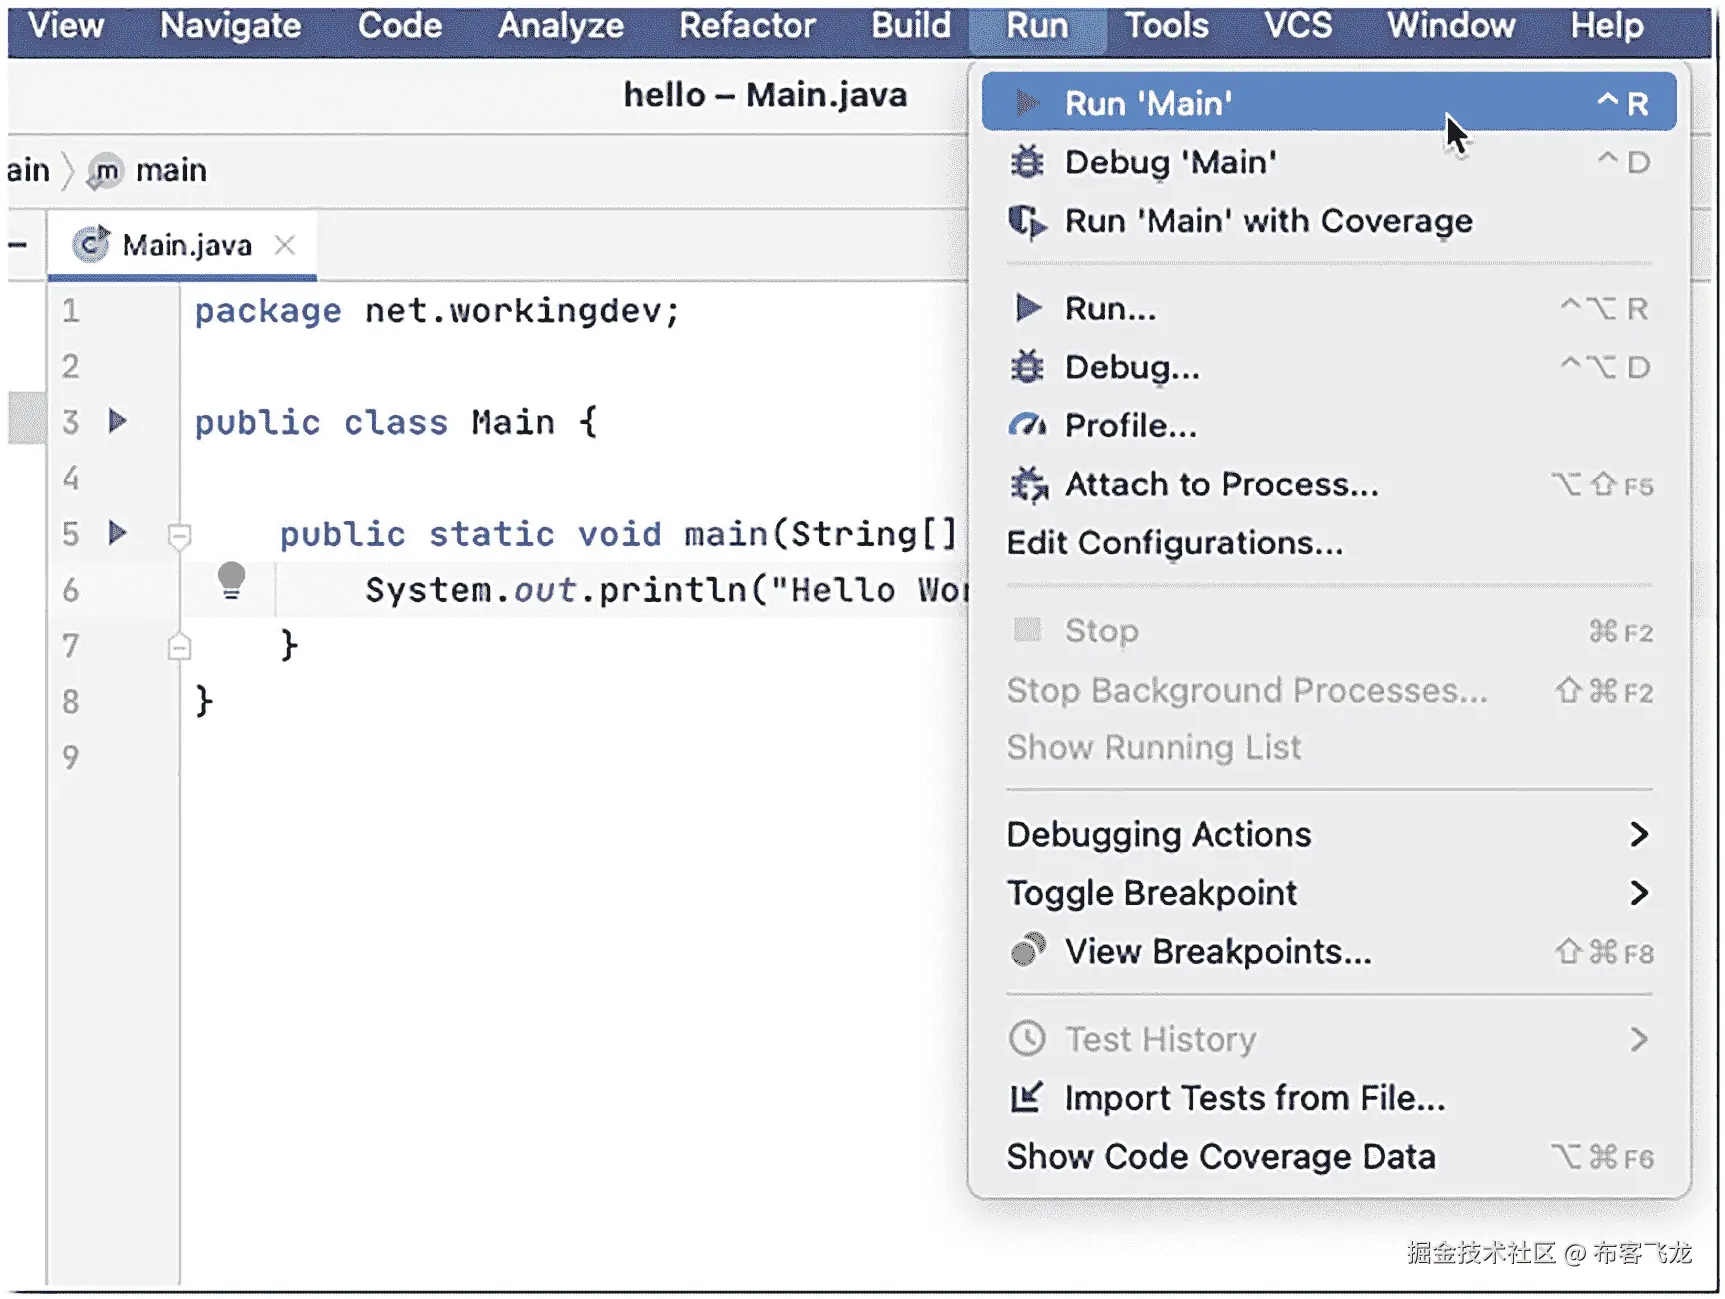Click net.workingdev package name
1725x1299 pixels.
click(513, 311)
